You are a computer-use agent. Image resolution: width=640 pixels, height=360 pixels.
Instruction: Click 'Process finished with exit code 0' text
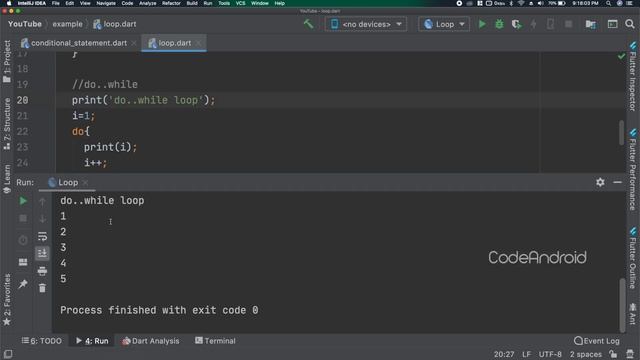tap(159, 310)
